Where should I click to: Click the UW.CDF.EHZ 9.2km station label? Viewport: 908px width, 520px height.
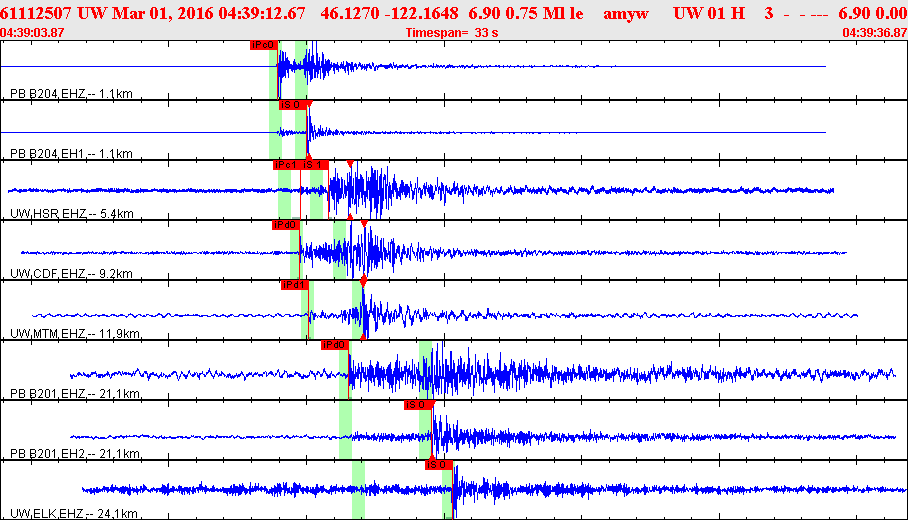(71, 273)
